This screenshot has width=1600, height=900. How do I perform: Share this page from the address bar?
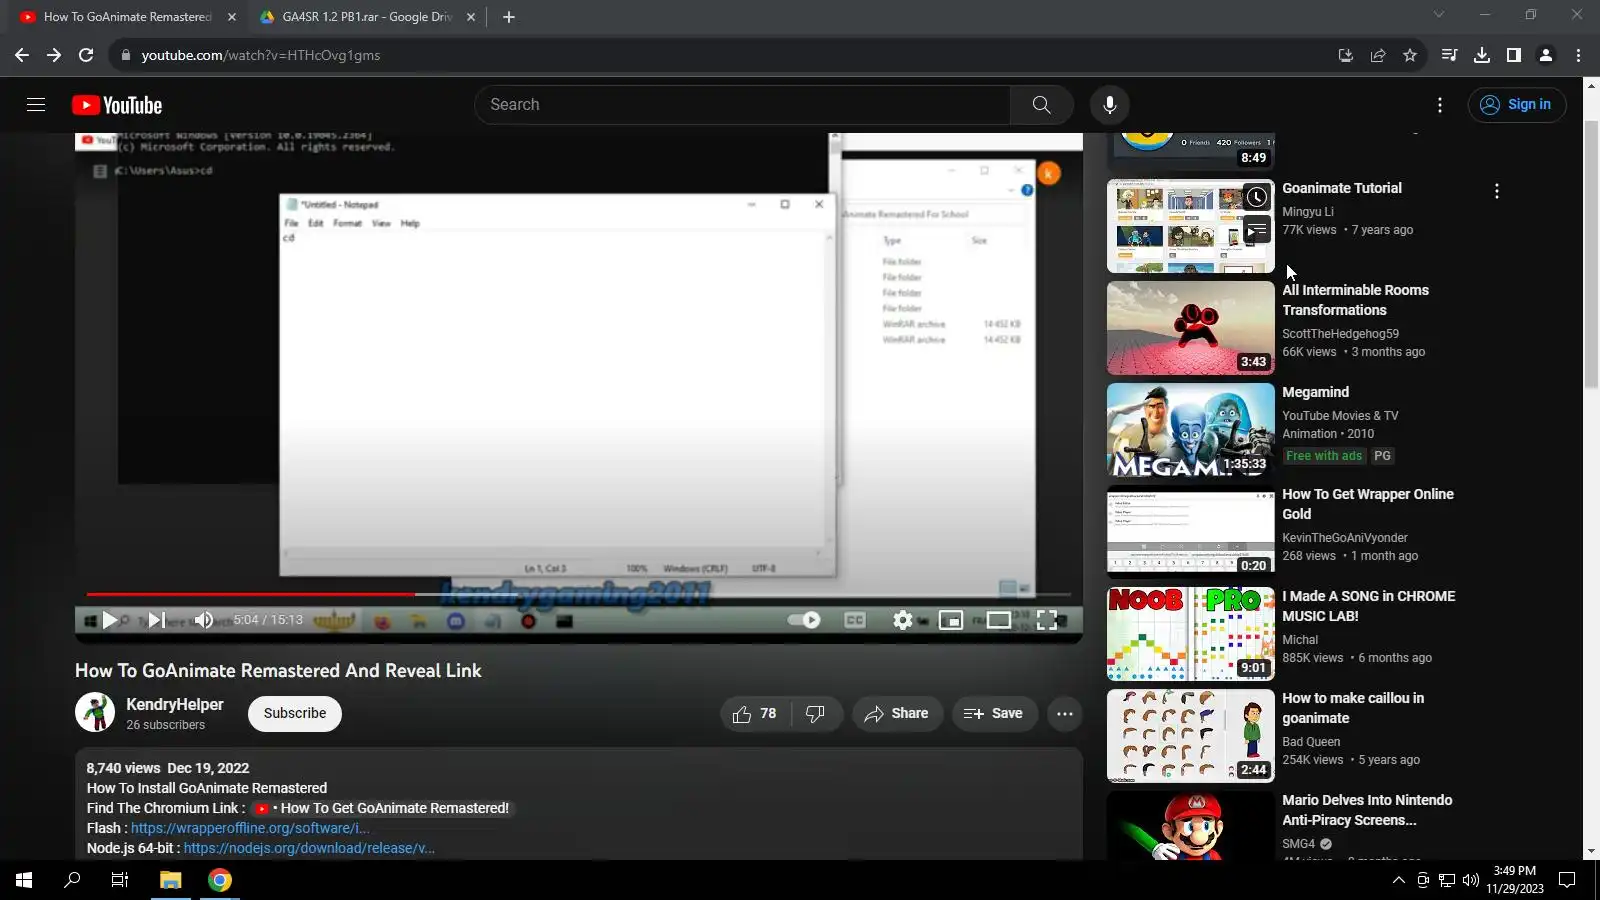1378,55
